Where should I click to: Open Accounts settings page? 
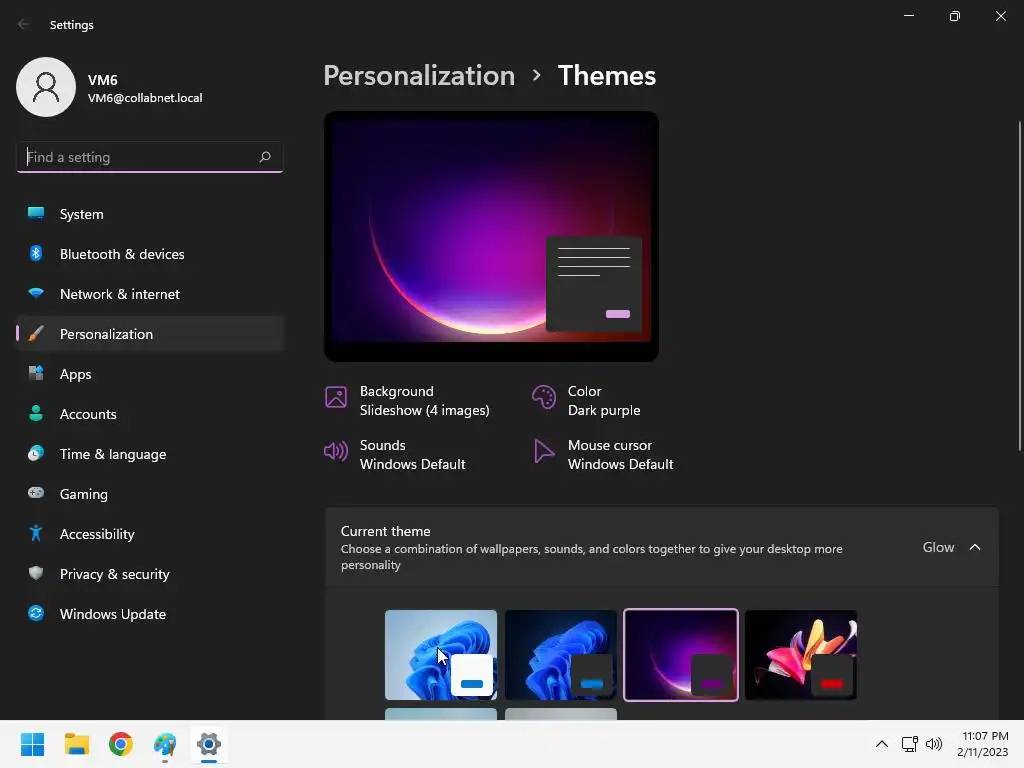pos(150,414)
